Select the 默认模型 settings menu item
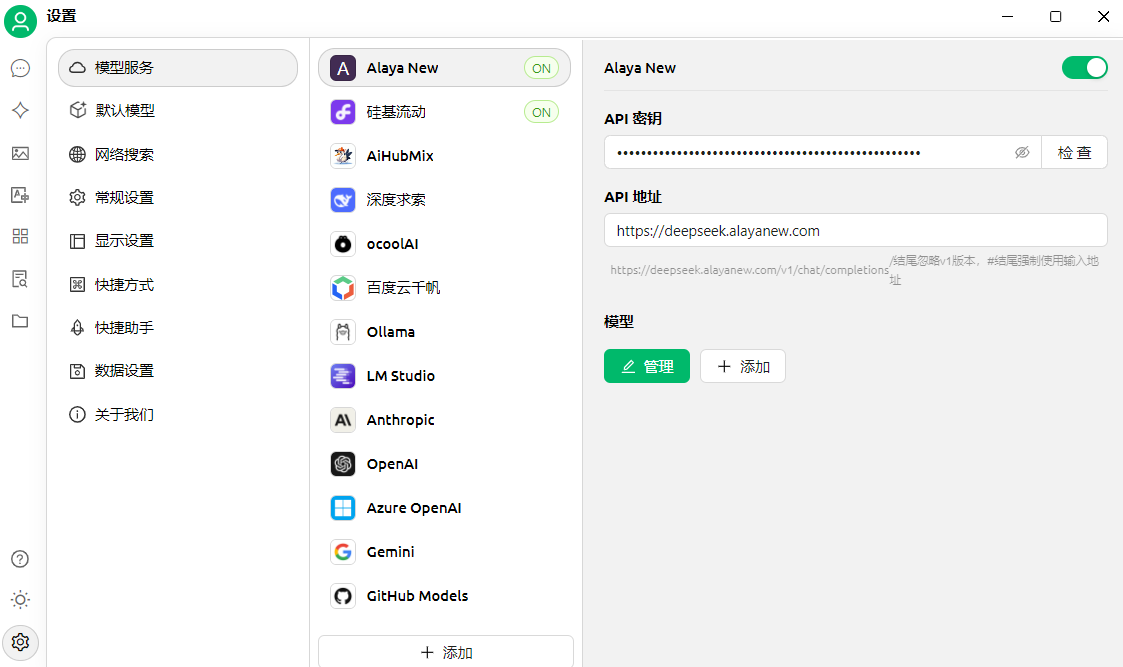 125,111
